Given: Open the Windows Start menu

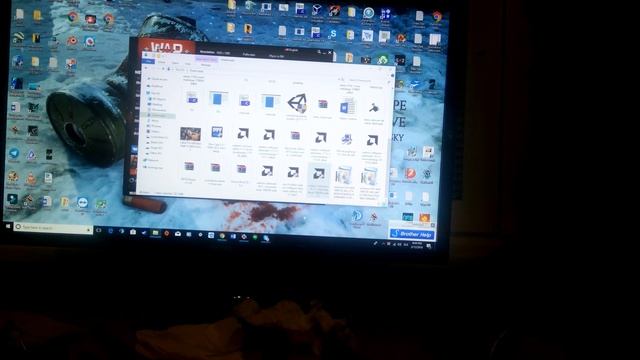Looking at the screenshot, I should (x=8, y=226).
